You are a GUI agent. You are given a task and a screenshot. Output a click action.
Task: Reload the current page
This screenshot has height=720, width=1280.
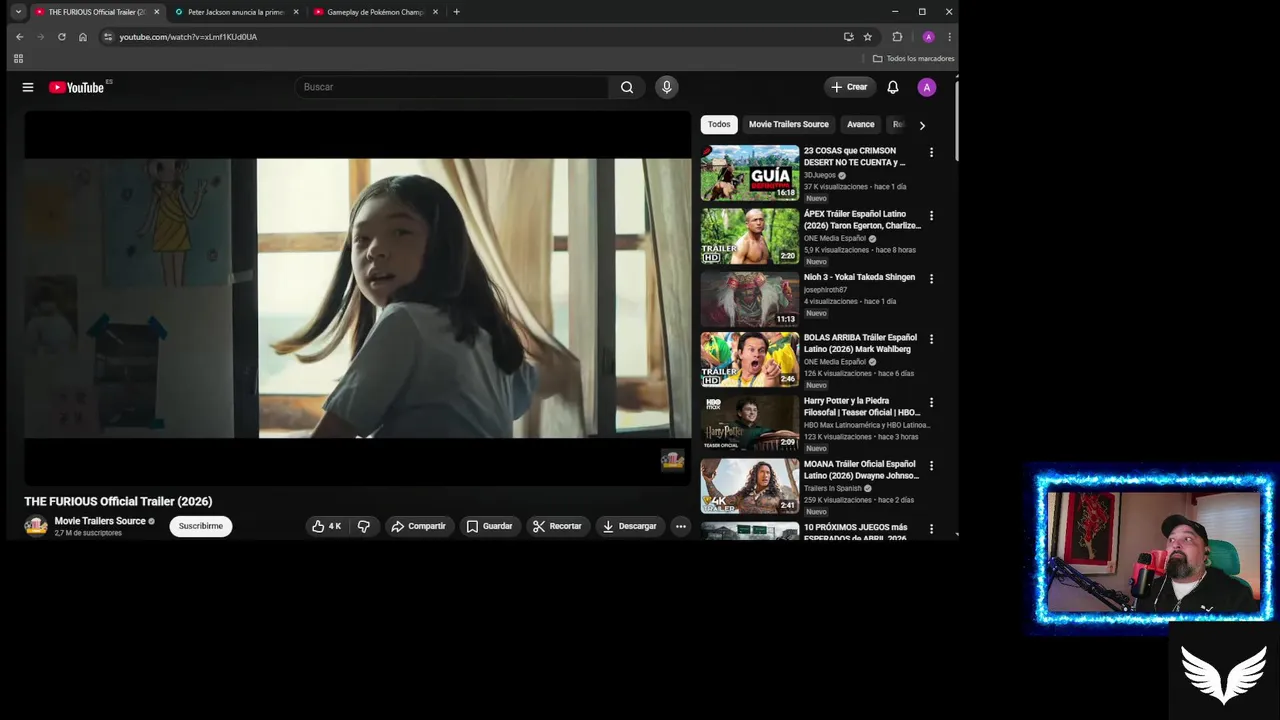coord(62,37)
